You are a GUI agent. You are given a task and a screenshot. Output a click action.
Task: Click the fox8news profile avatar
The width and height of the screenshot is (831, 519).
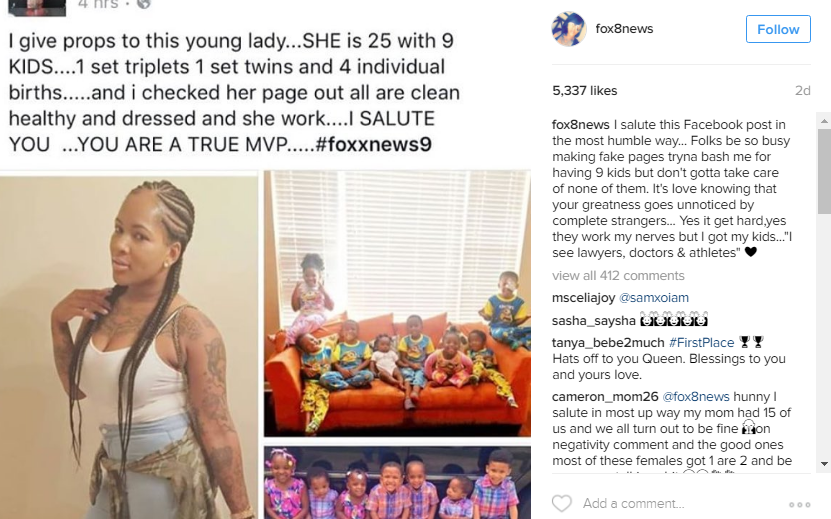569,29
